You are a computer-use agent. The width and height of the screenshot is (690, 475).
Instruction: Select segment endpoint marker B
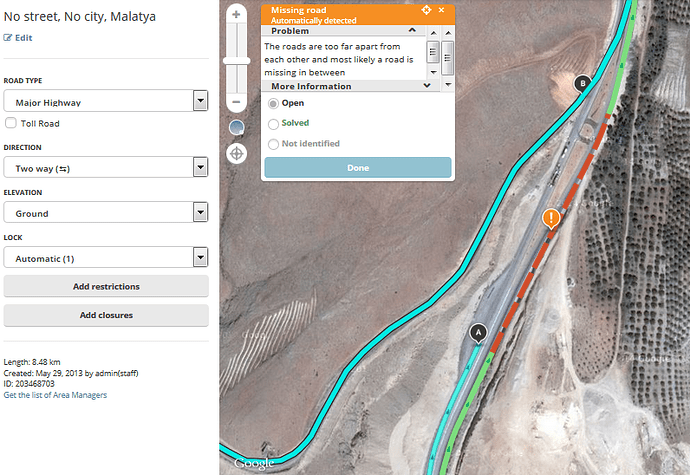[x=583, y=84]
